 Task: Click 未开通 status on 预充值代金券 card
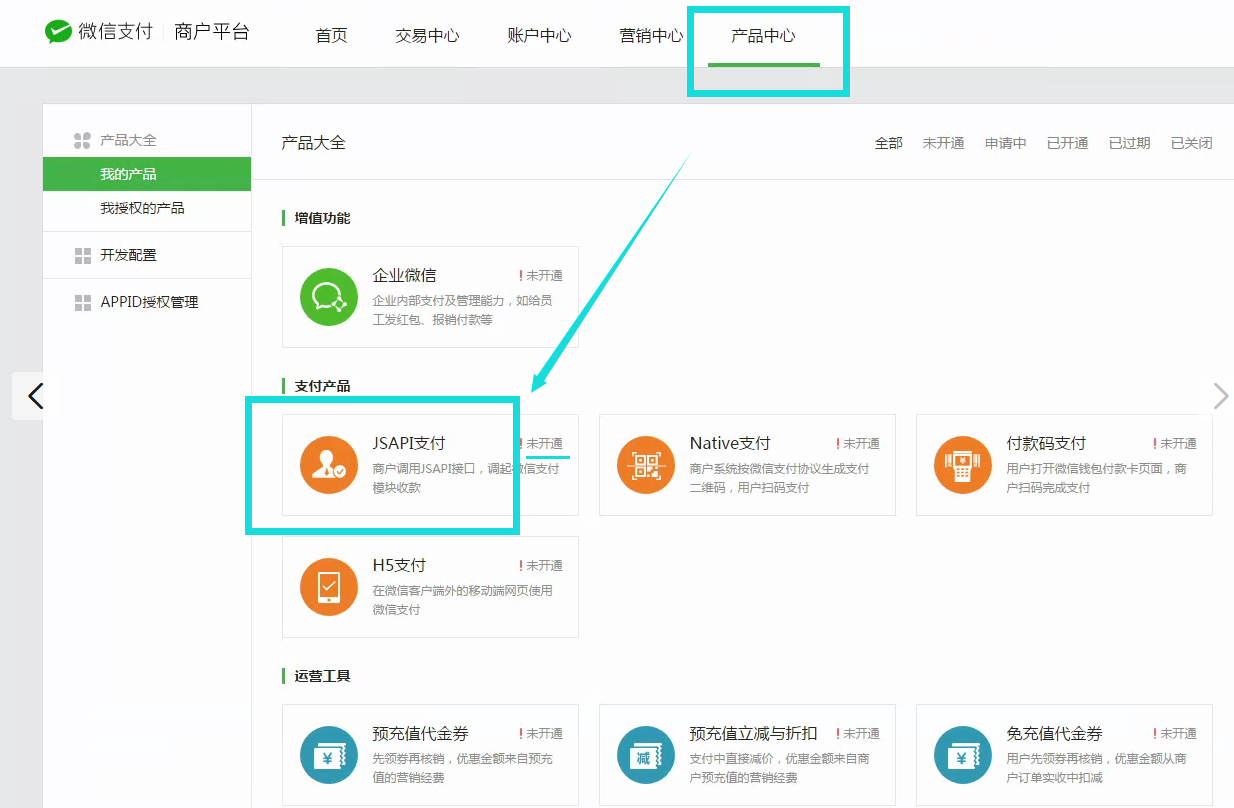tap(541, 734)
